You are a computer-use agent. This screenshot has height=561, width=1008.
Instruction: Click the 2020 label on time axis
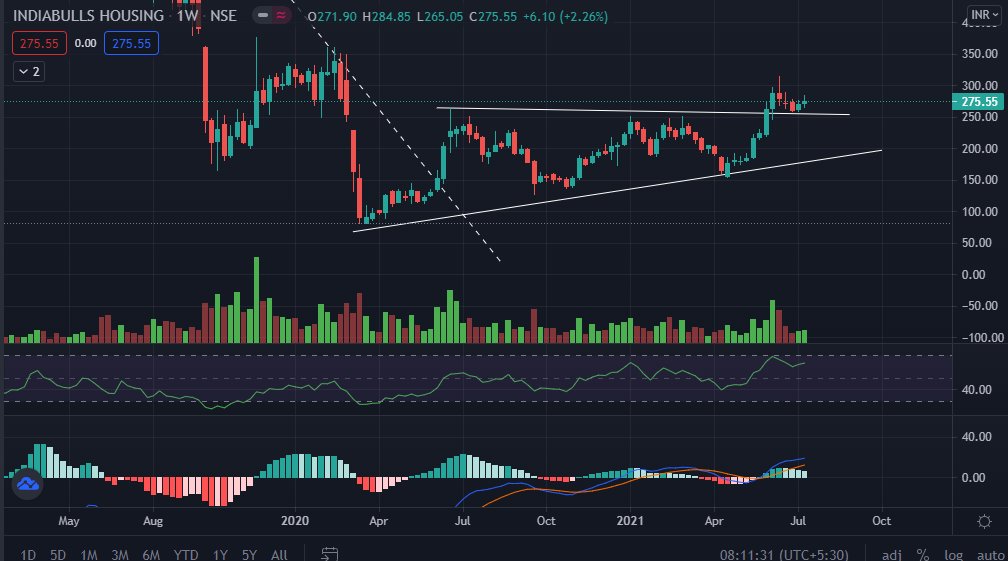295,521
